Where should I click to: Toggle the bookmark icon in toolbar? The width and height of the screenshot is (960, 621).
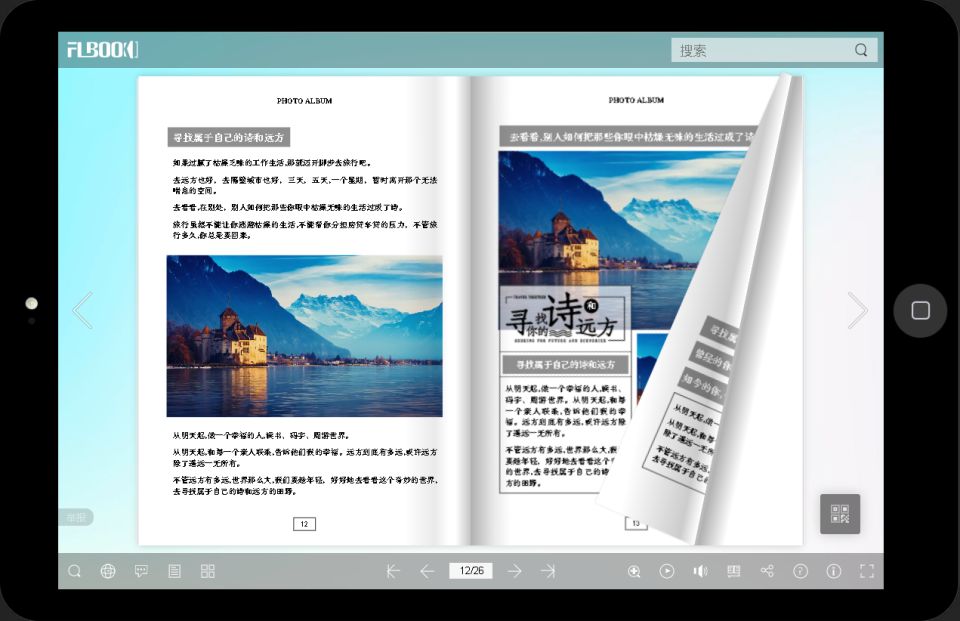point(734,571)
